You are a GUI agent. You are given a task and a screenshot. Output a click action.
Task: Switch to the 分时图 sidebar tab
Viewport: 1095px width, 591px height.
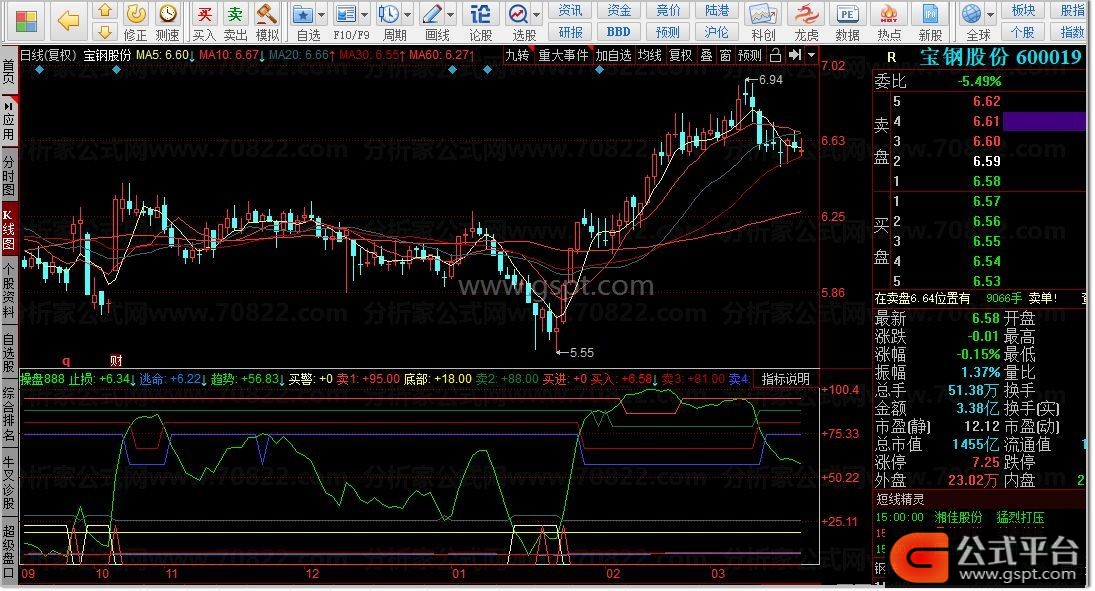click(x=8, y=175)
